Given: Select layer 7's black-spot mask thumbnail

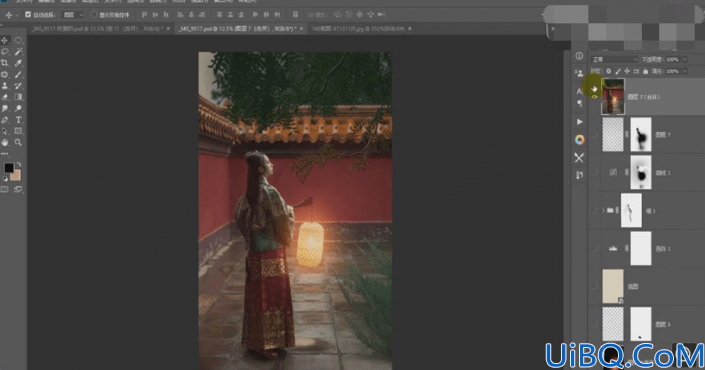Looking at the screenshot, I should pyautogui.click(x=641, y=134).
